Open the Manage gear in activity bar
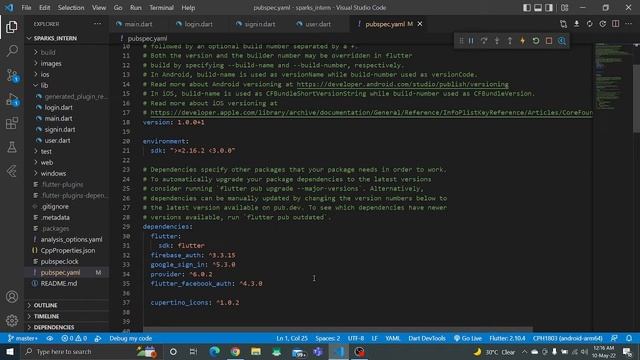 coord(12,320)
